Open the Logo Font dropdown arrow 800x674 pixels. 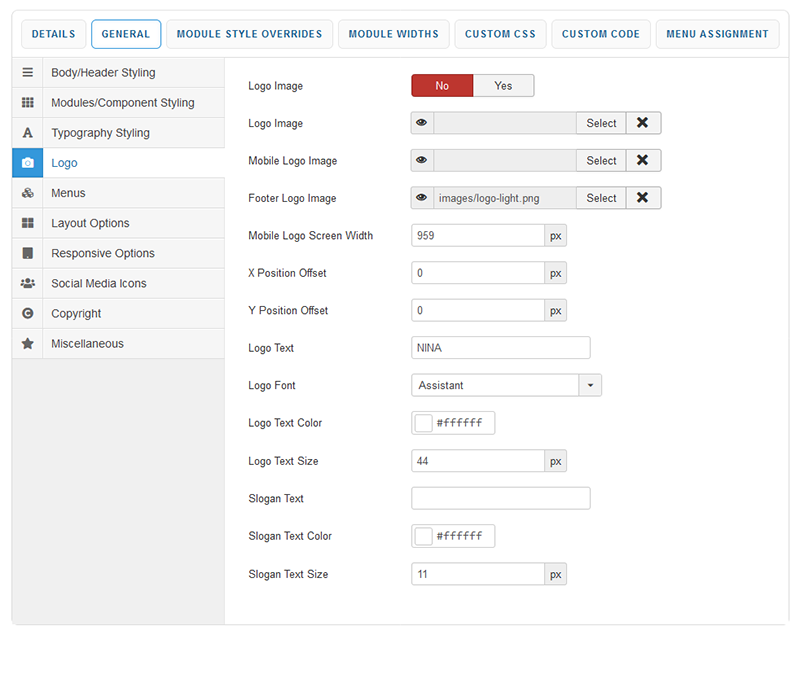pyautogui.click(x=590, y=385)
